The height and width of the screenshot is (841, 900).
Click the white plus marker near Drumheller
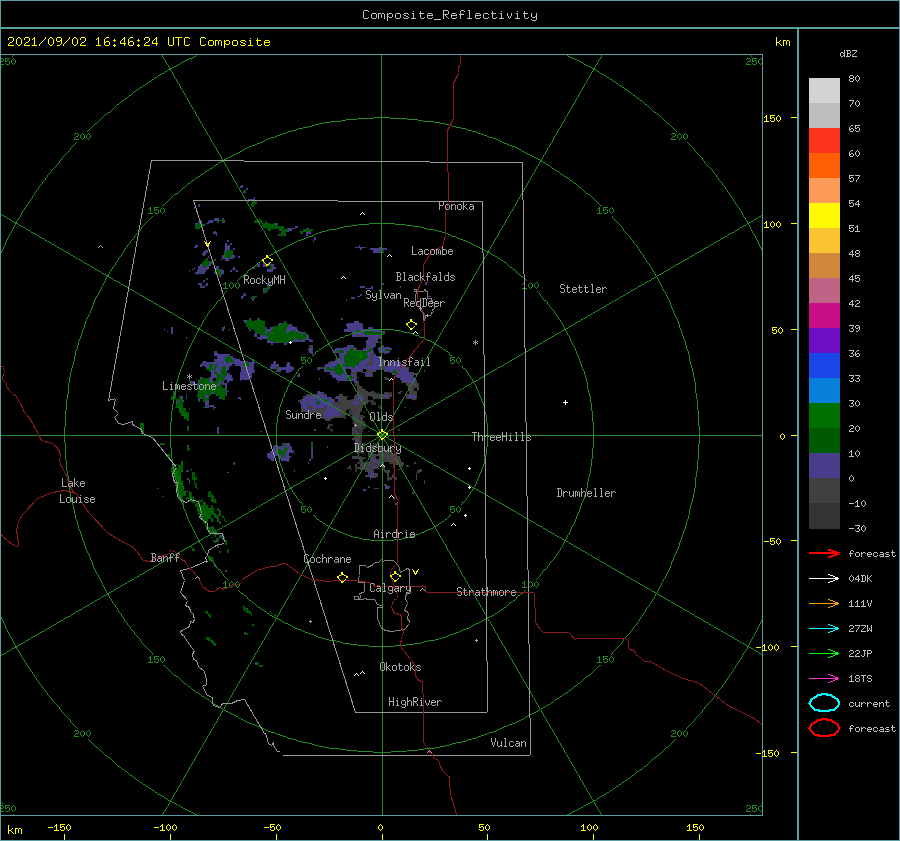[565, 402]
